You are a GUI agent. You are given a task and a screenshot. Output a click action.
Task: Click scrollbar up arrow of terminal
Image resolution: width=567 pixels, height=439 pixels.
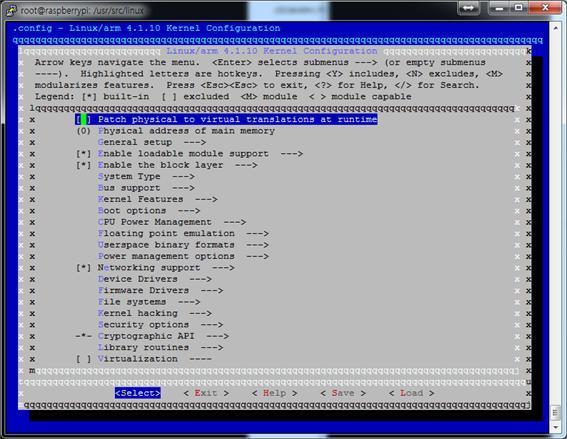click(x=556, y=27)
